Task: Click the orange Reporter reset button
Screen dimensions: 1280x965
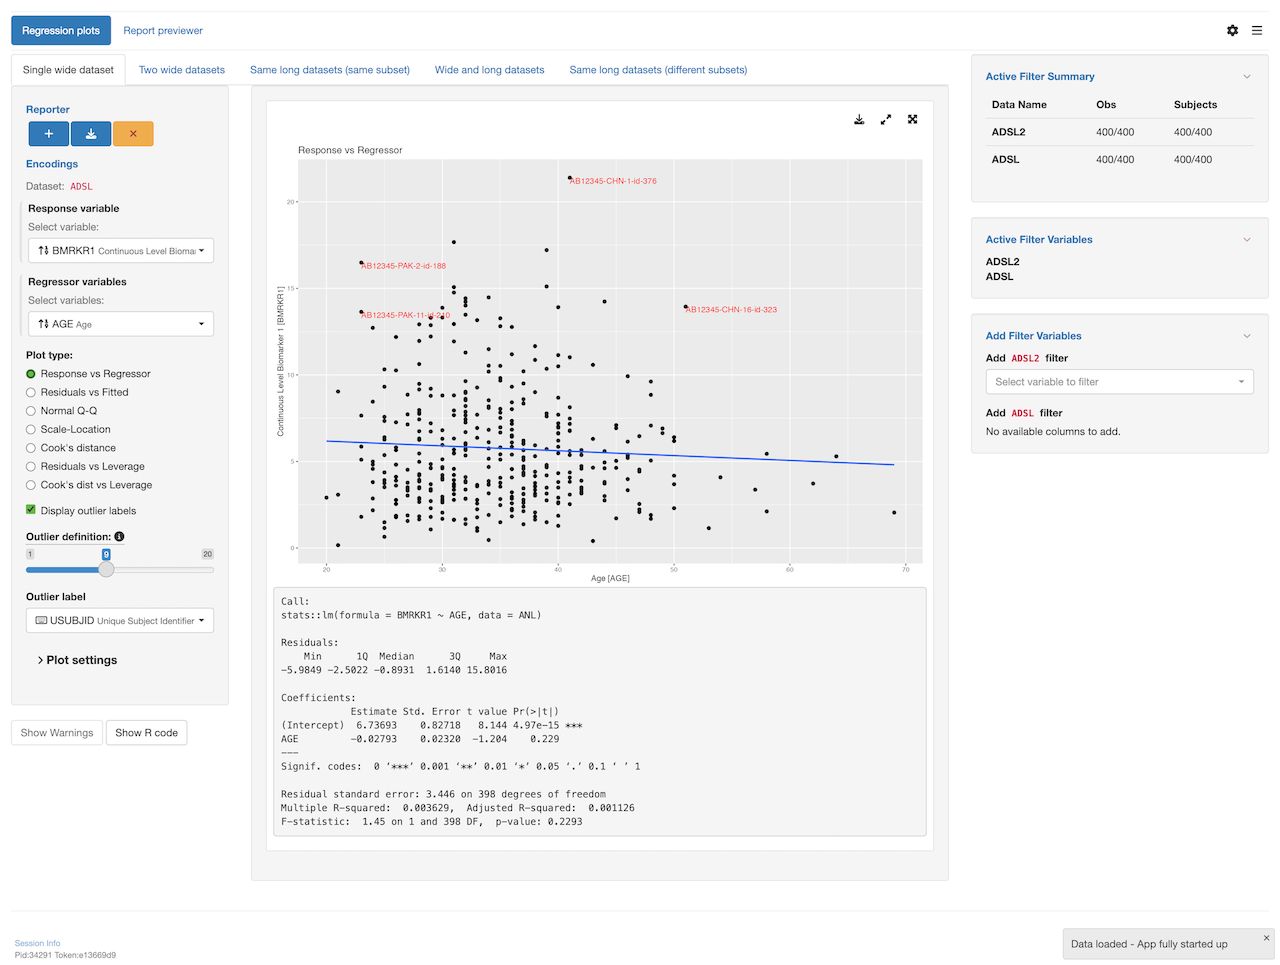Action: pyautogui.click(x=133, y=134)
